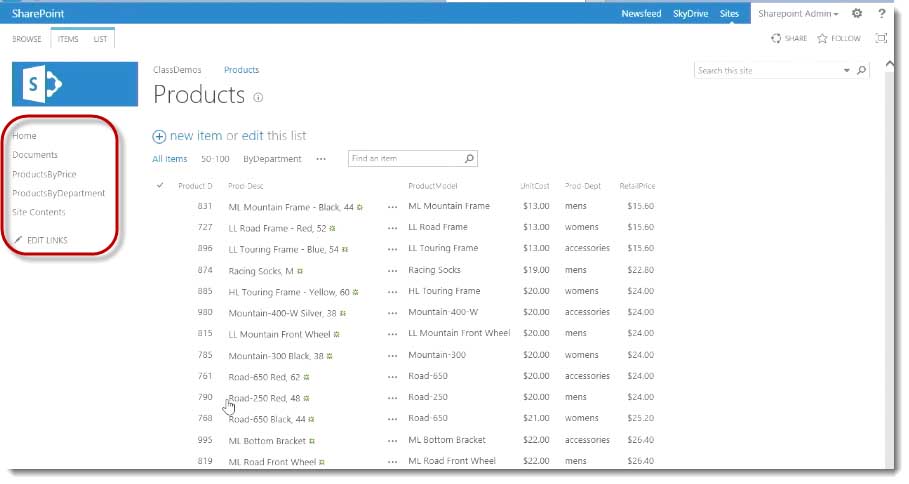Open ellipsis menu for Mountain-400-W Silver
The width and height of the screenshot is (909, 484).
pos(392,313)
